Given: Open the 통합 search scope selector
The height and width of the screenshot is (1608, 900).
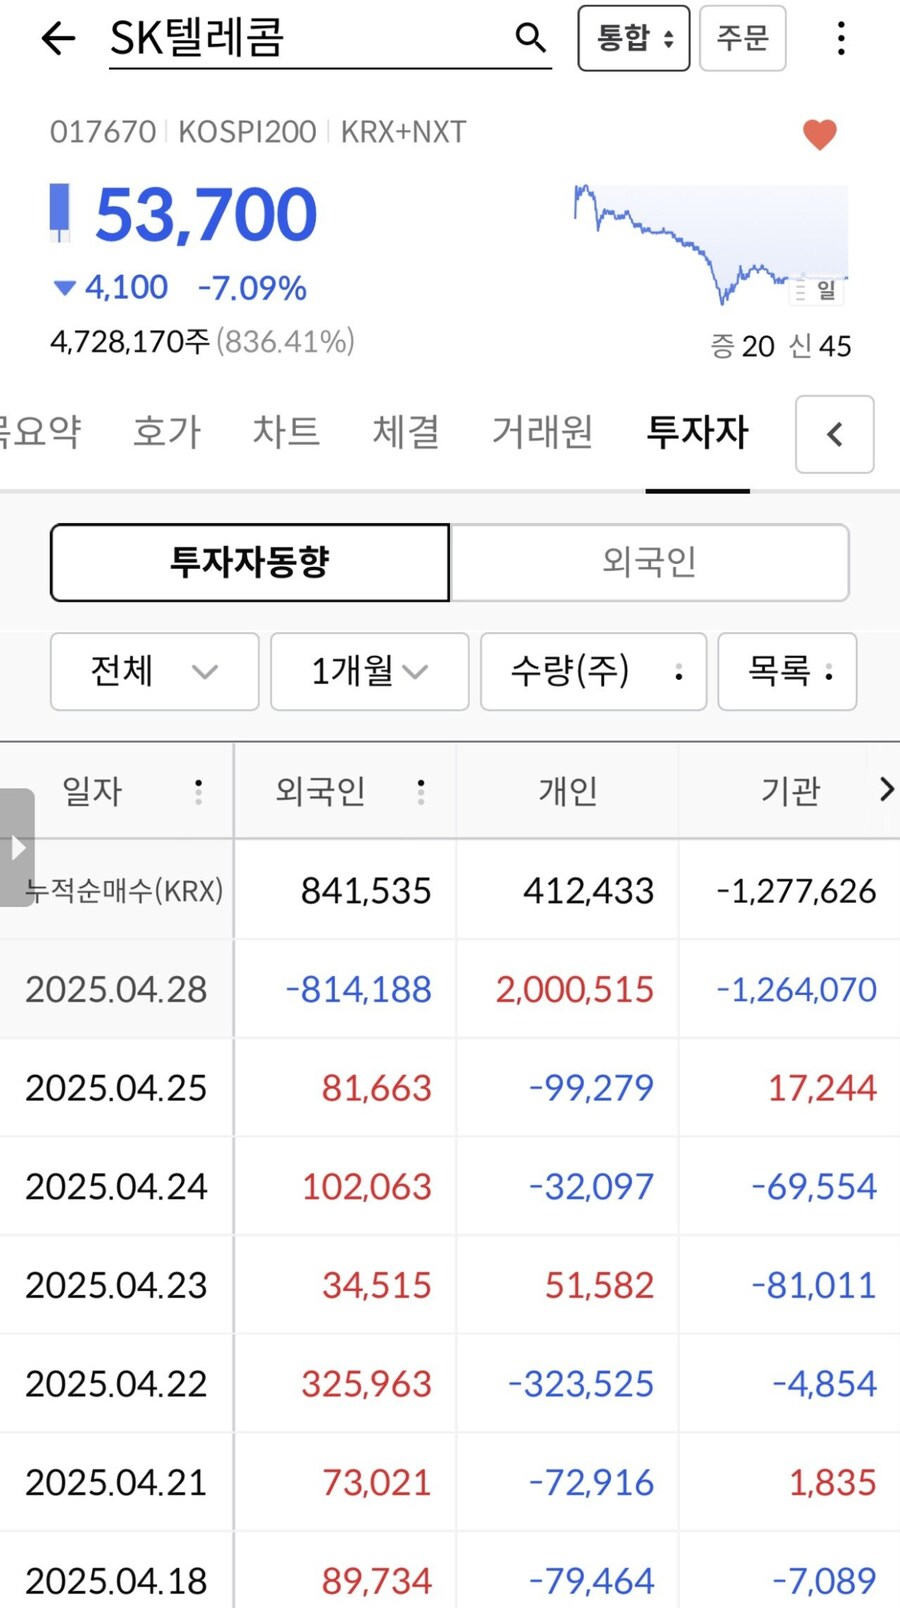Looking at the screenshot, I should [633, 38].
